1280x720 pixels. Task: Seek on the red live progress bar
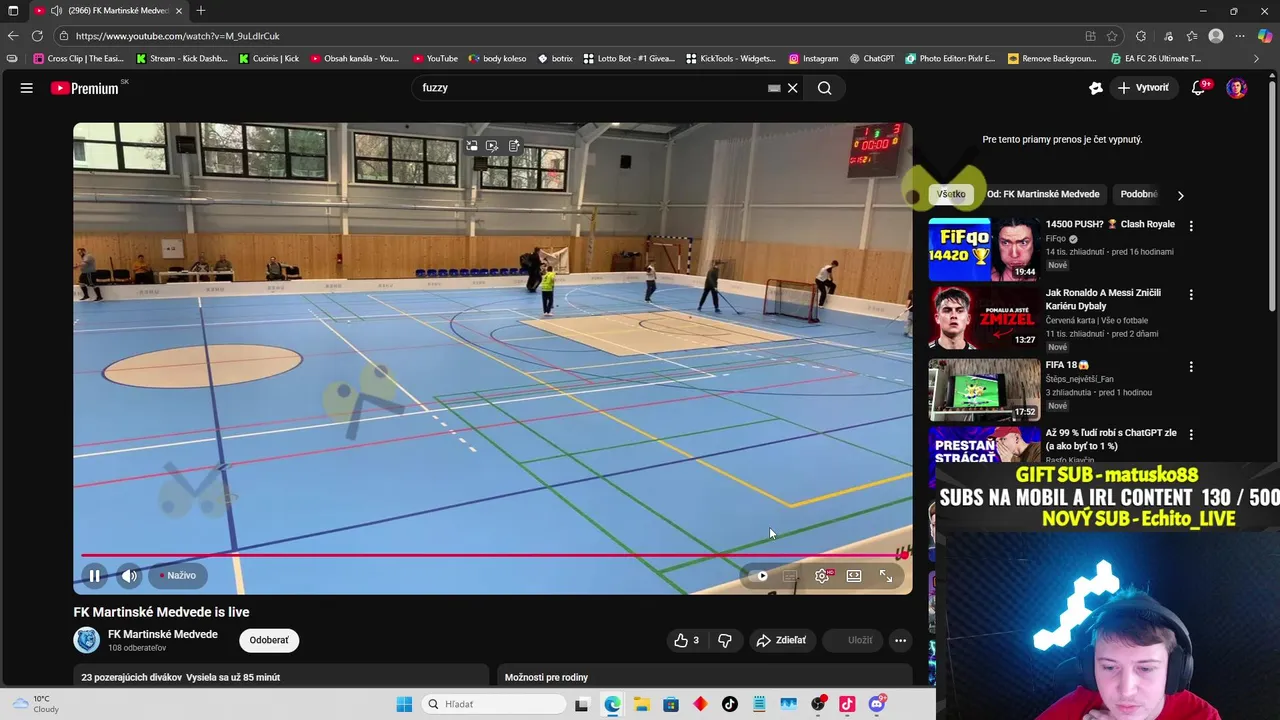(492, 555)
